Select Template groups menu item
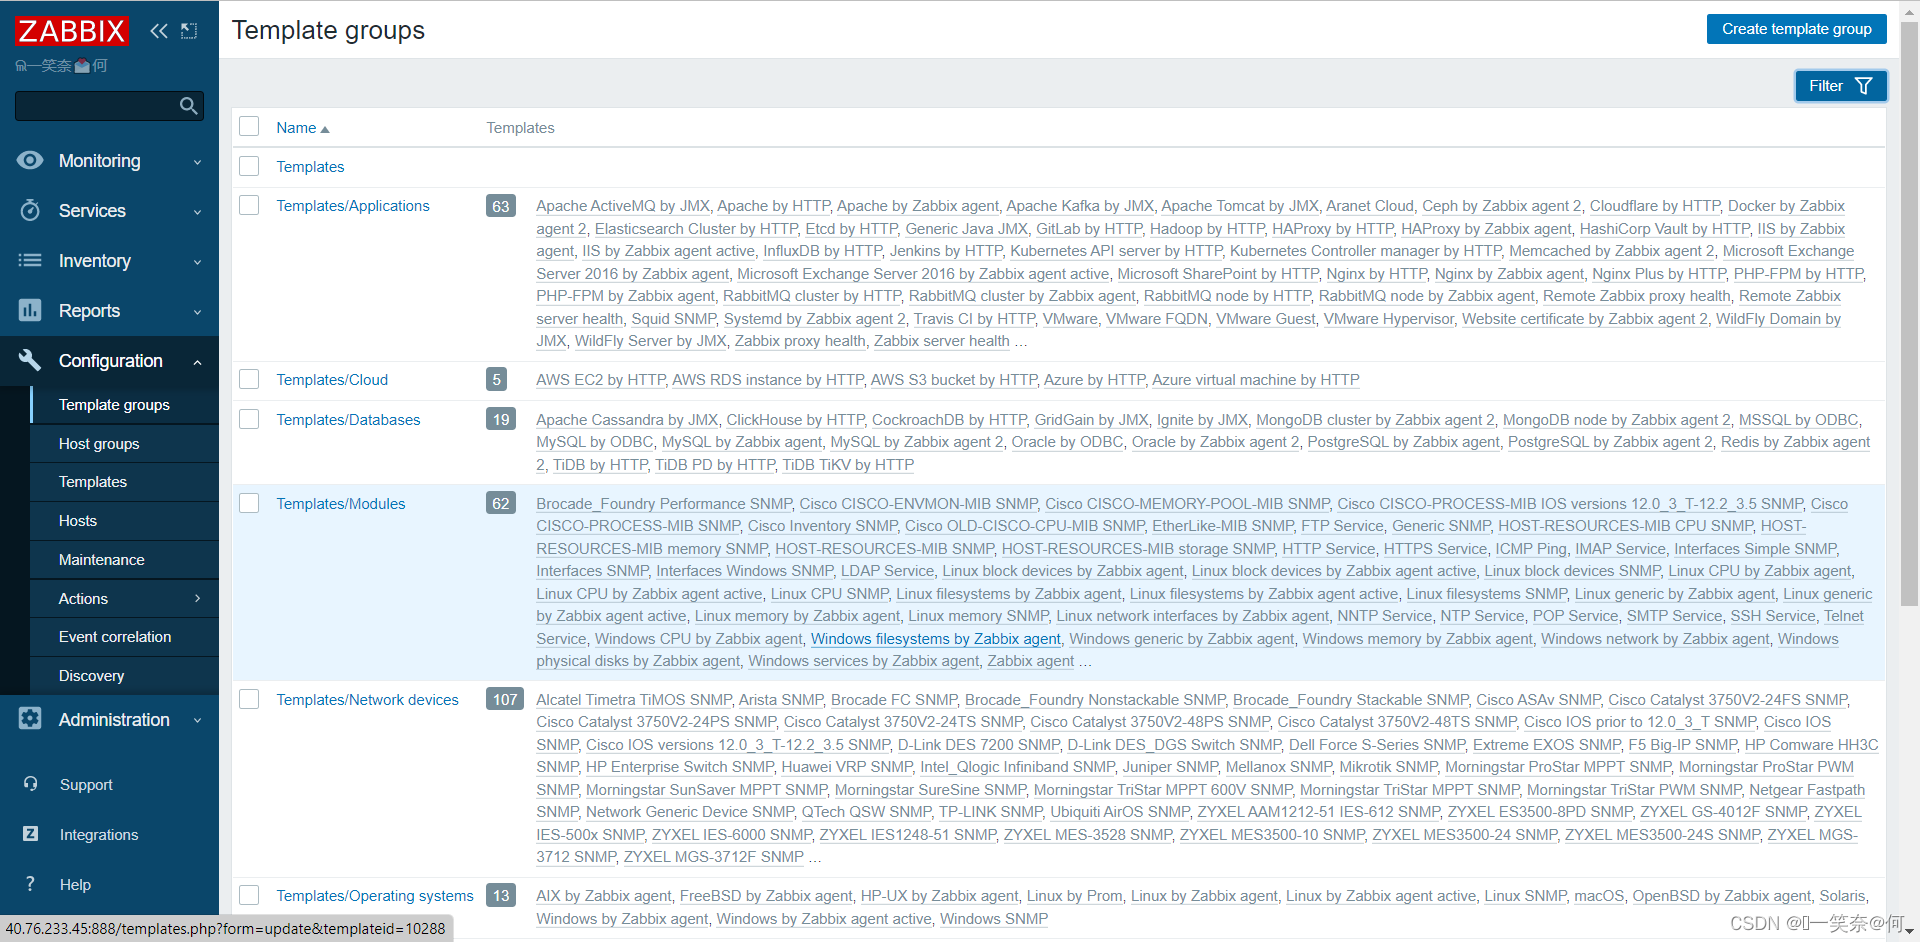The width and height of the screenshot is (1920, 942). [124, 404]
